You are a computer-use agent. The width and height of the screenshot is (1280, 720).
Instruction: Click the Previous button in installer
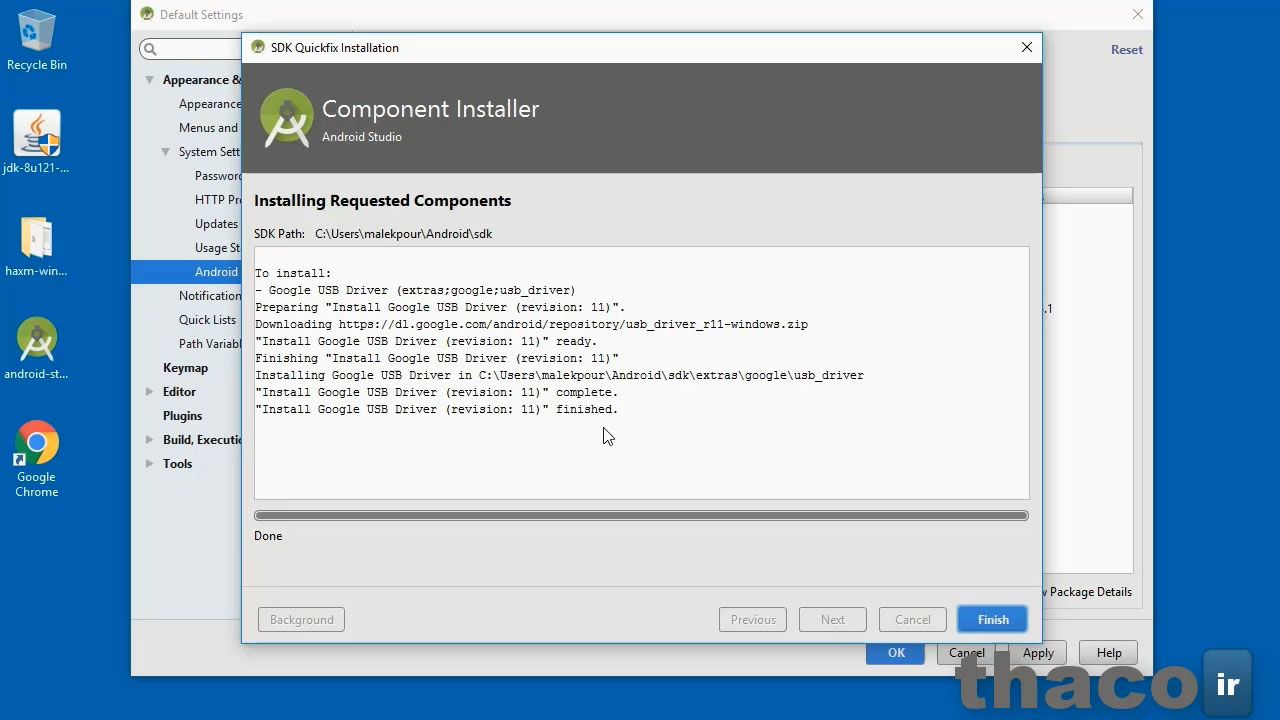[x=752, y=620]
